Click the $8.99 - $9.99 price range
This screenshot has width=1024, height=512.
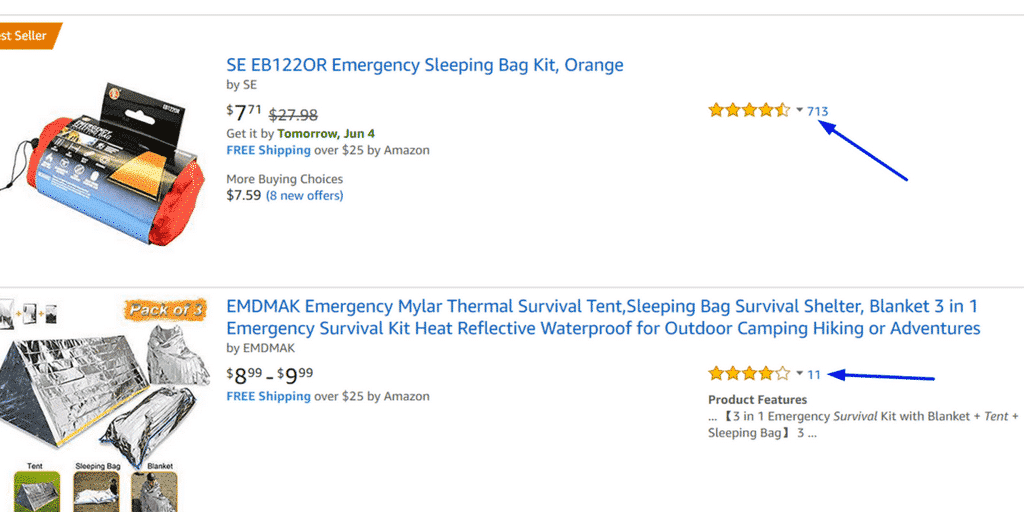(270, 376)
